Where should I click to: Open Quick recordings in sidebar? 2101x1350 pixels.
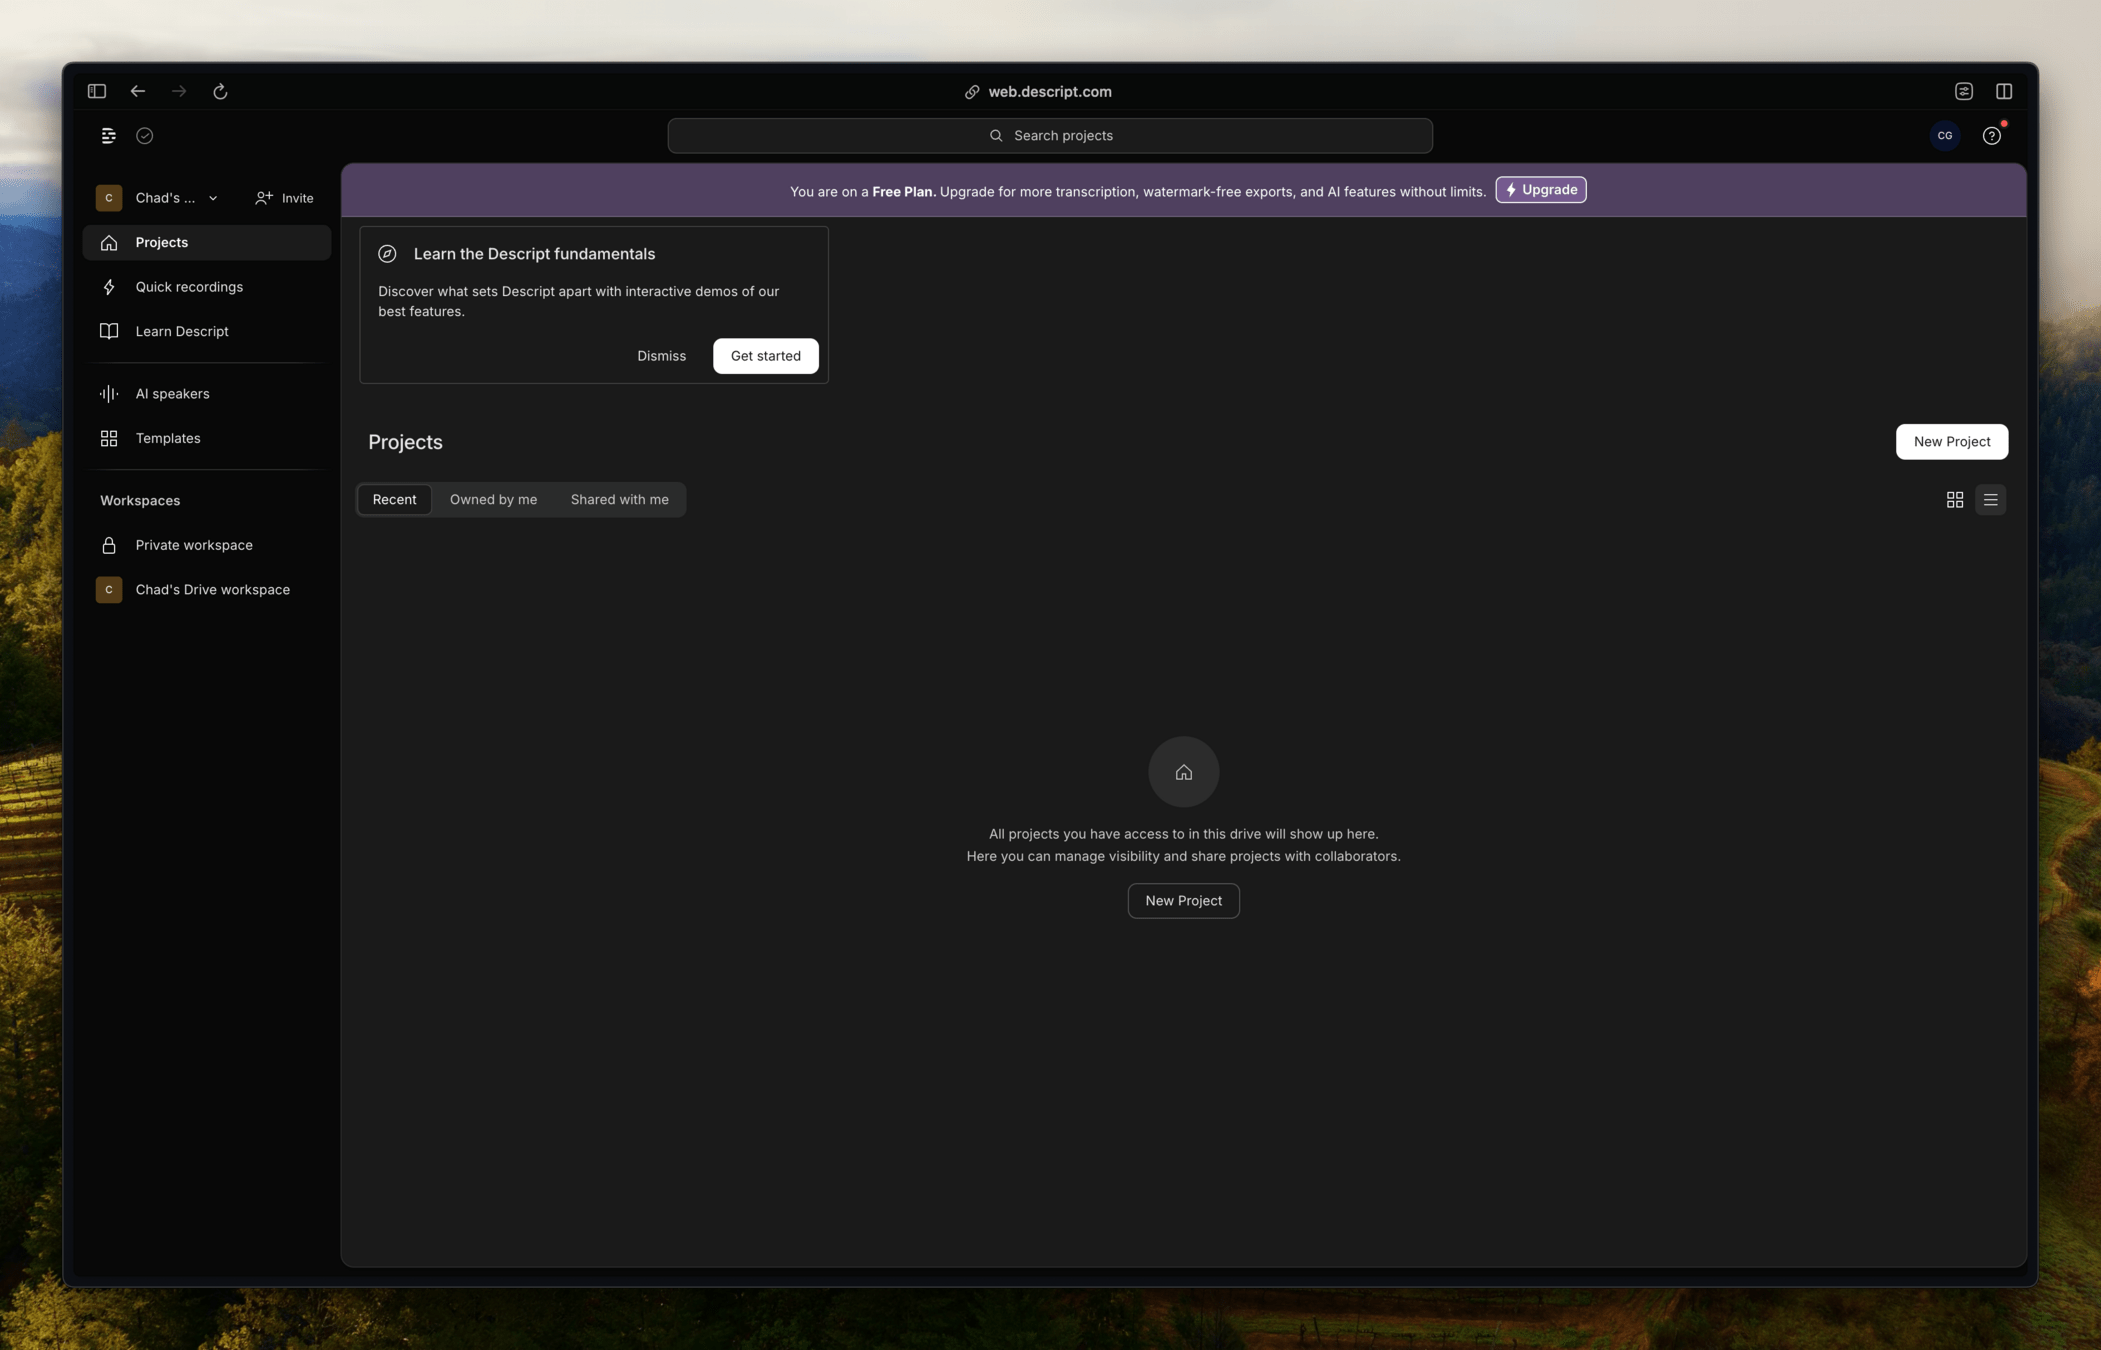click(x=189, y=287)
